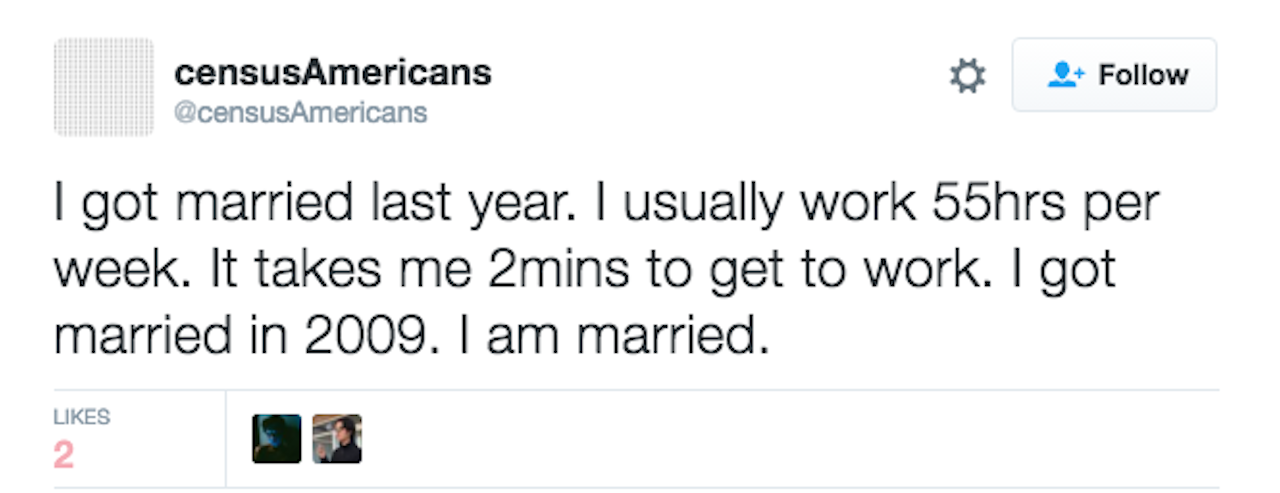The image size is (1280, 493).
Task: Open the gear settings menu on tweet
Action: pos(966,76)
